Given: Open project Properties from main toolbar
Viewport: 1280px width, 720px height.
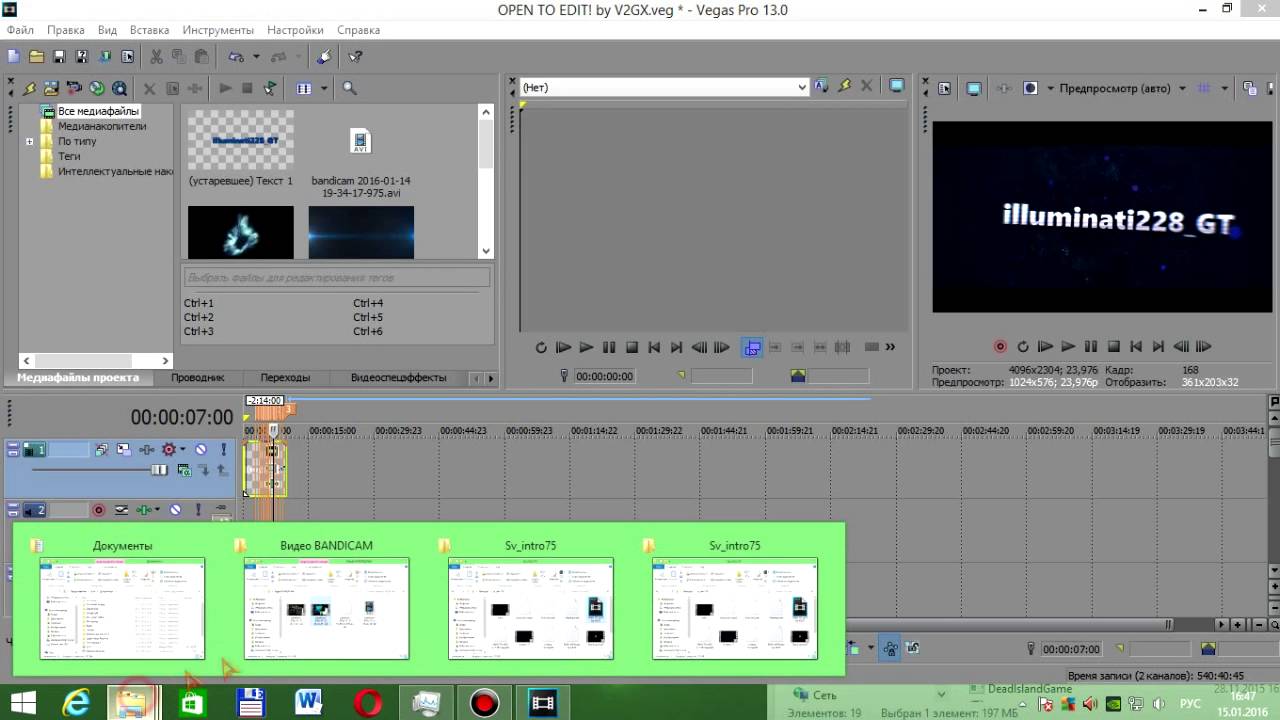Looking at the screenshot, I should coord(128,57).
